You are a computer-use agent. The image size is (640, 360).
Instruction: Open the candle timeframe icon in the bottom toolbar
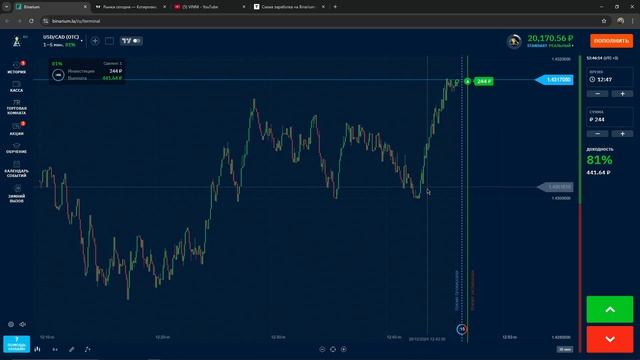click(55, 349)
